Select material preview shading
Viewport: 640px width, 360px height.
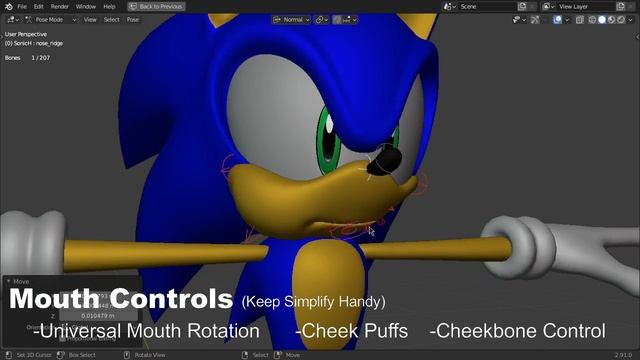611,20
